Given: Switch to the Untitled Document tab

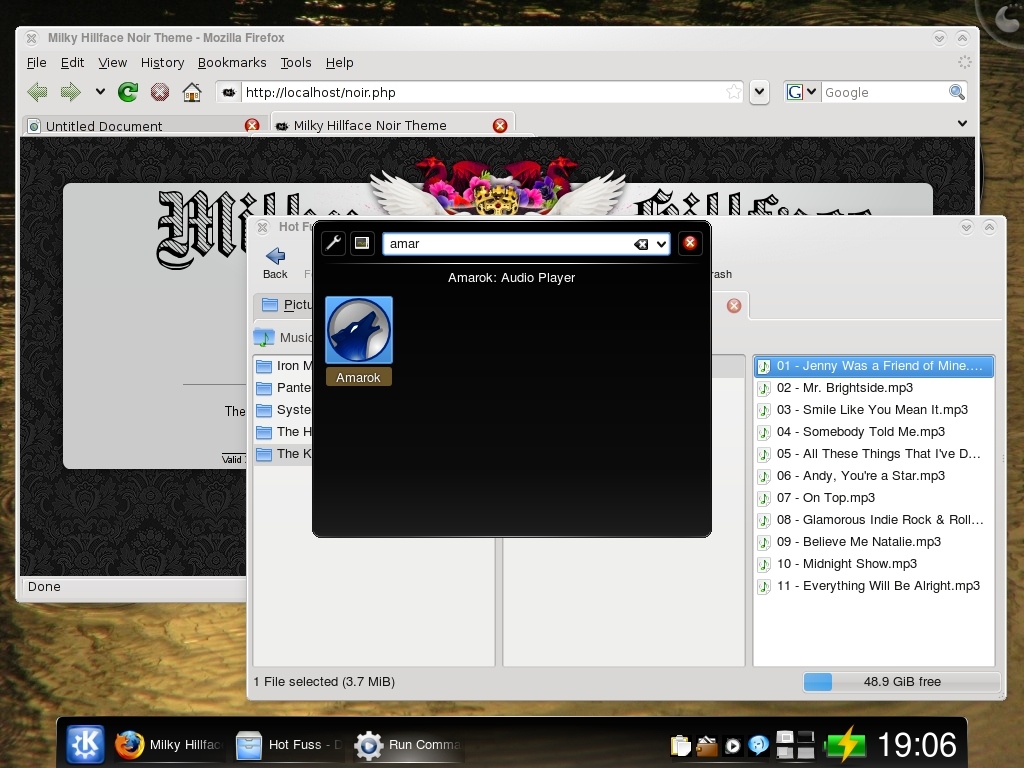Looking at the screenshot, I should 142,125.
